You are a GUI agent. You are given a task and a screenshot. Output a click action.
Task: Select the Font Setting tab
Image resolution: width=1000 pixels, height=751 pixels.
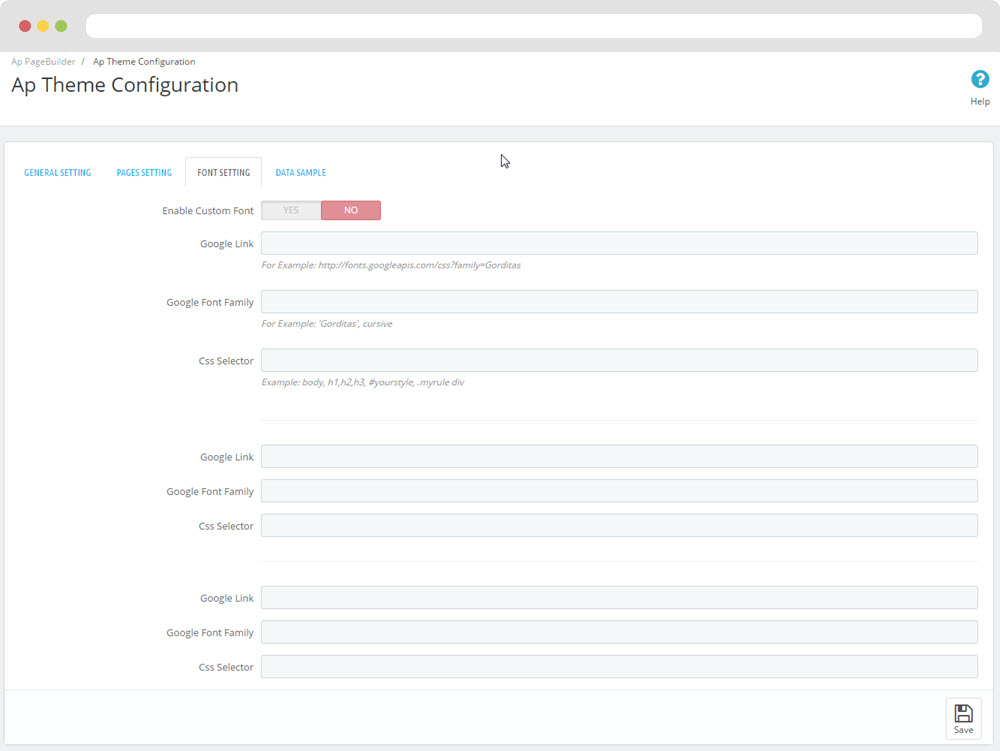pyautogui.click(x=223, y=173)
